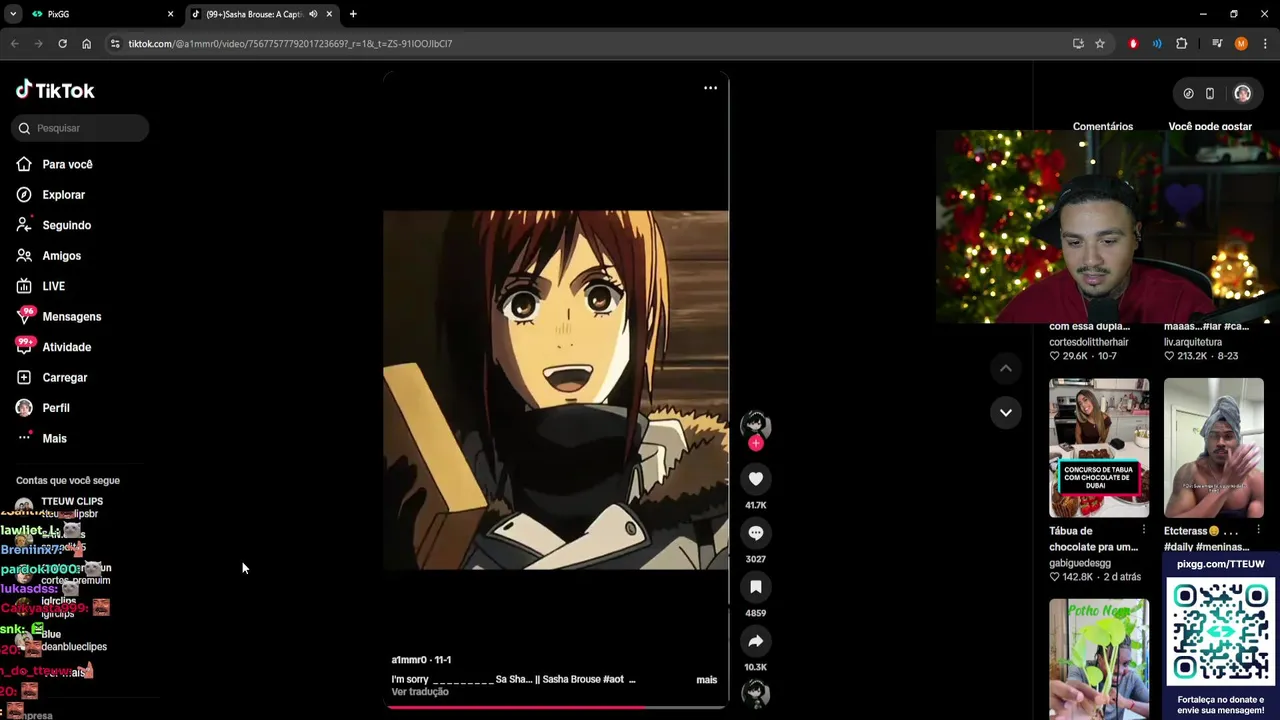This screenshot has height=720, width=1280.
Task: Open the Chrome three-dot menu
Action: 1266,44
